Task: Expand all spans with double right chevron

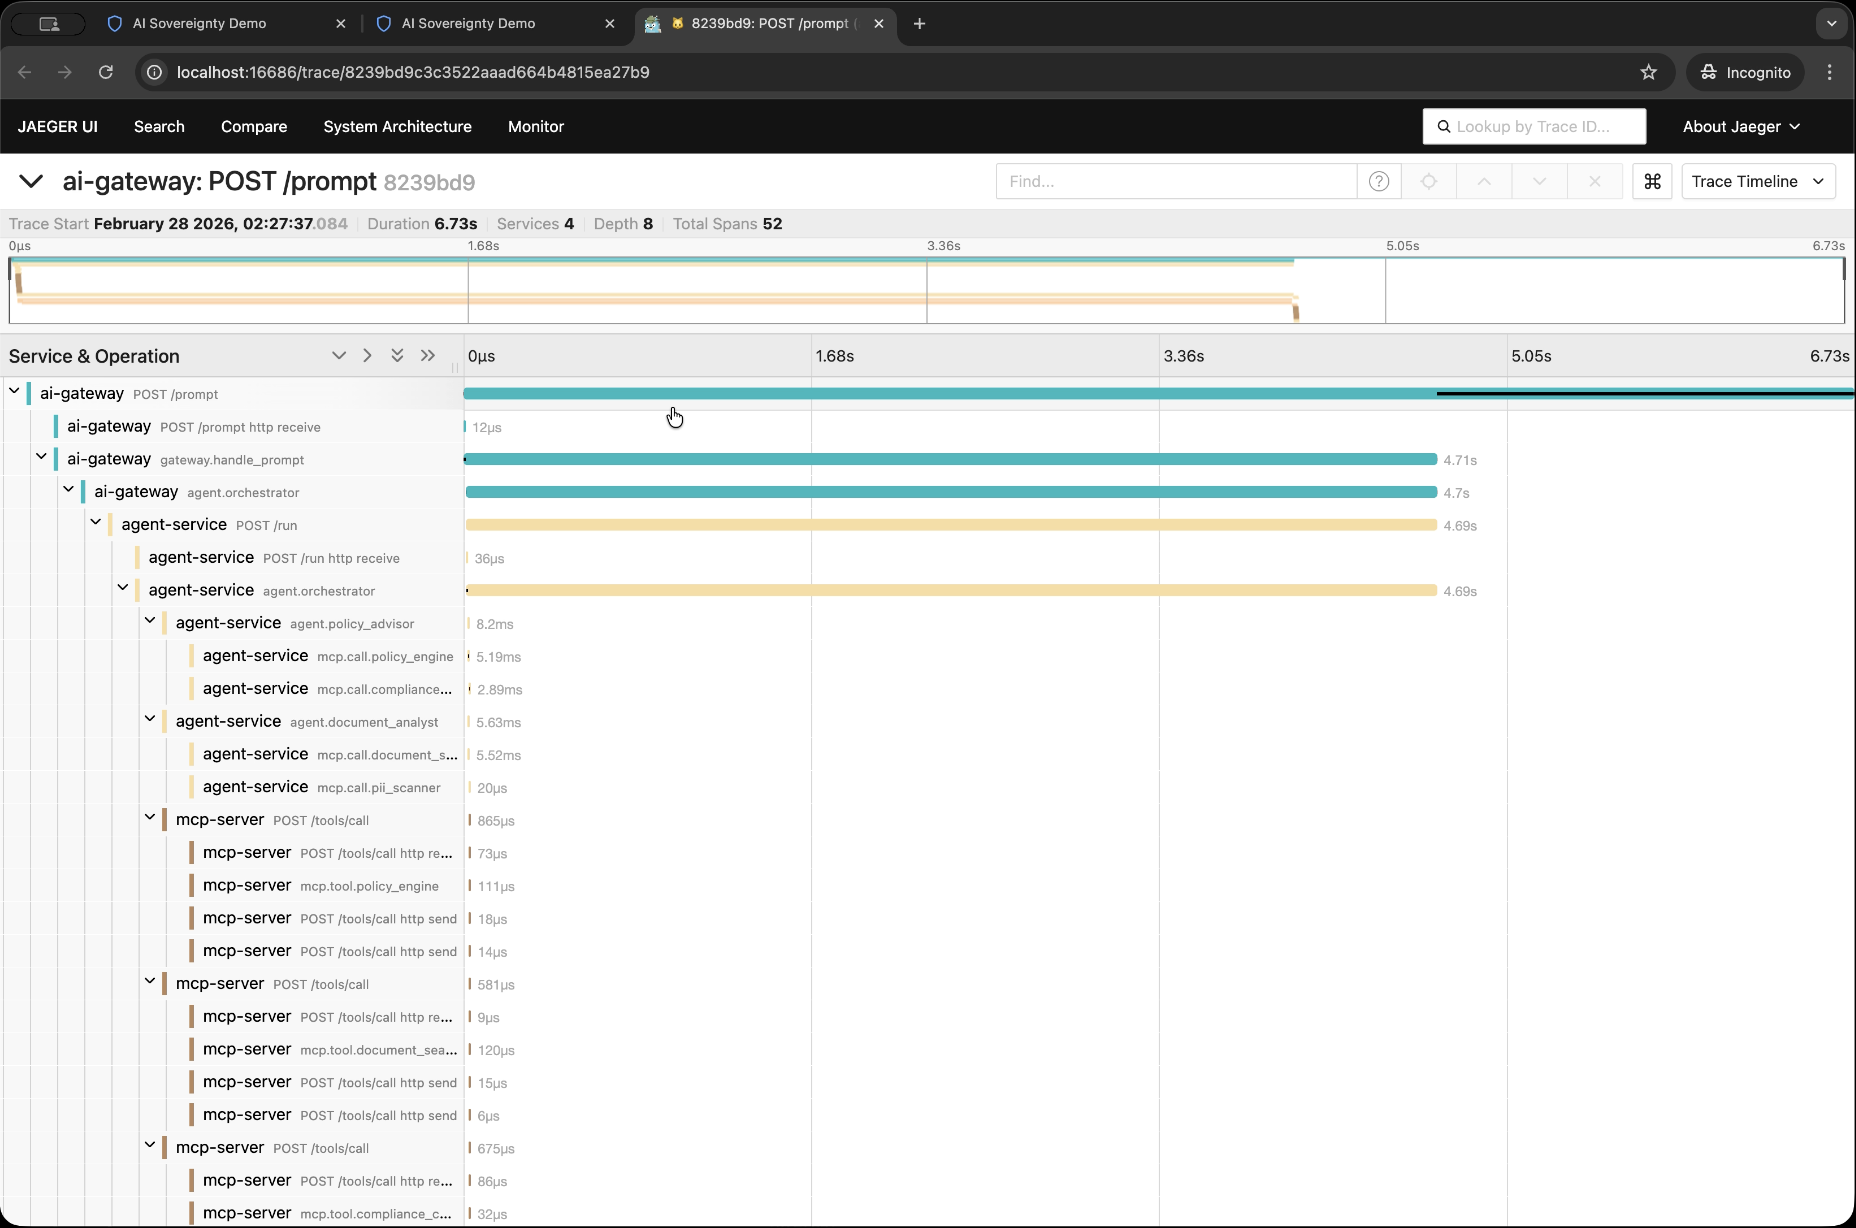Action: 428,356
